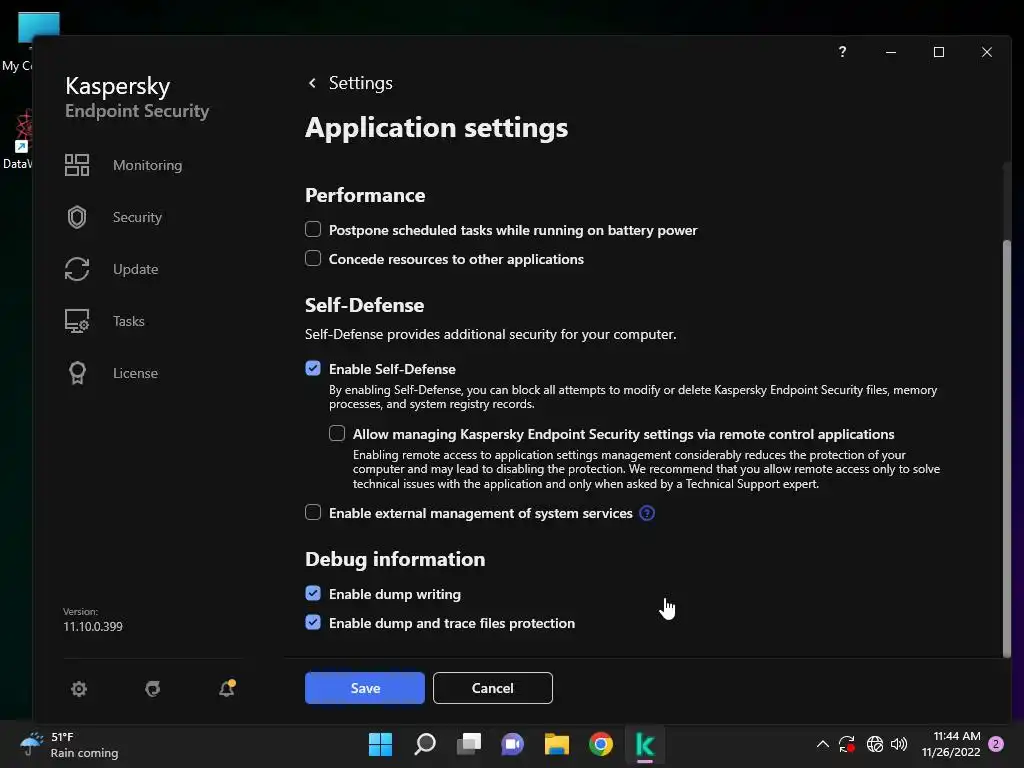Uncheck Enable Self-Defense

tap(313, 368)
